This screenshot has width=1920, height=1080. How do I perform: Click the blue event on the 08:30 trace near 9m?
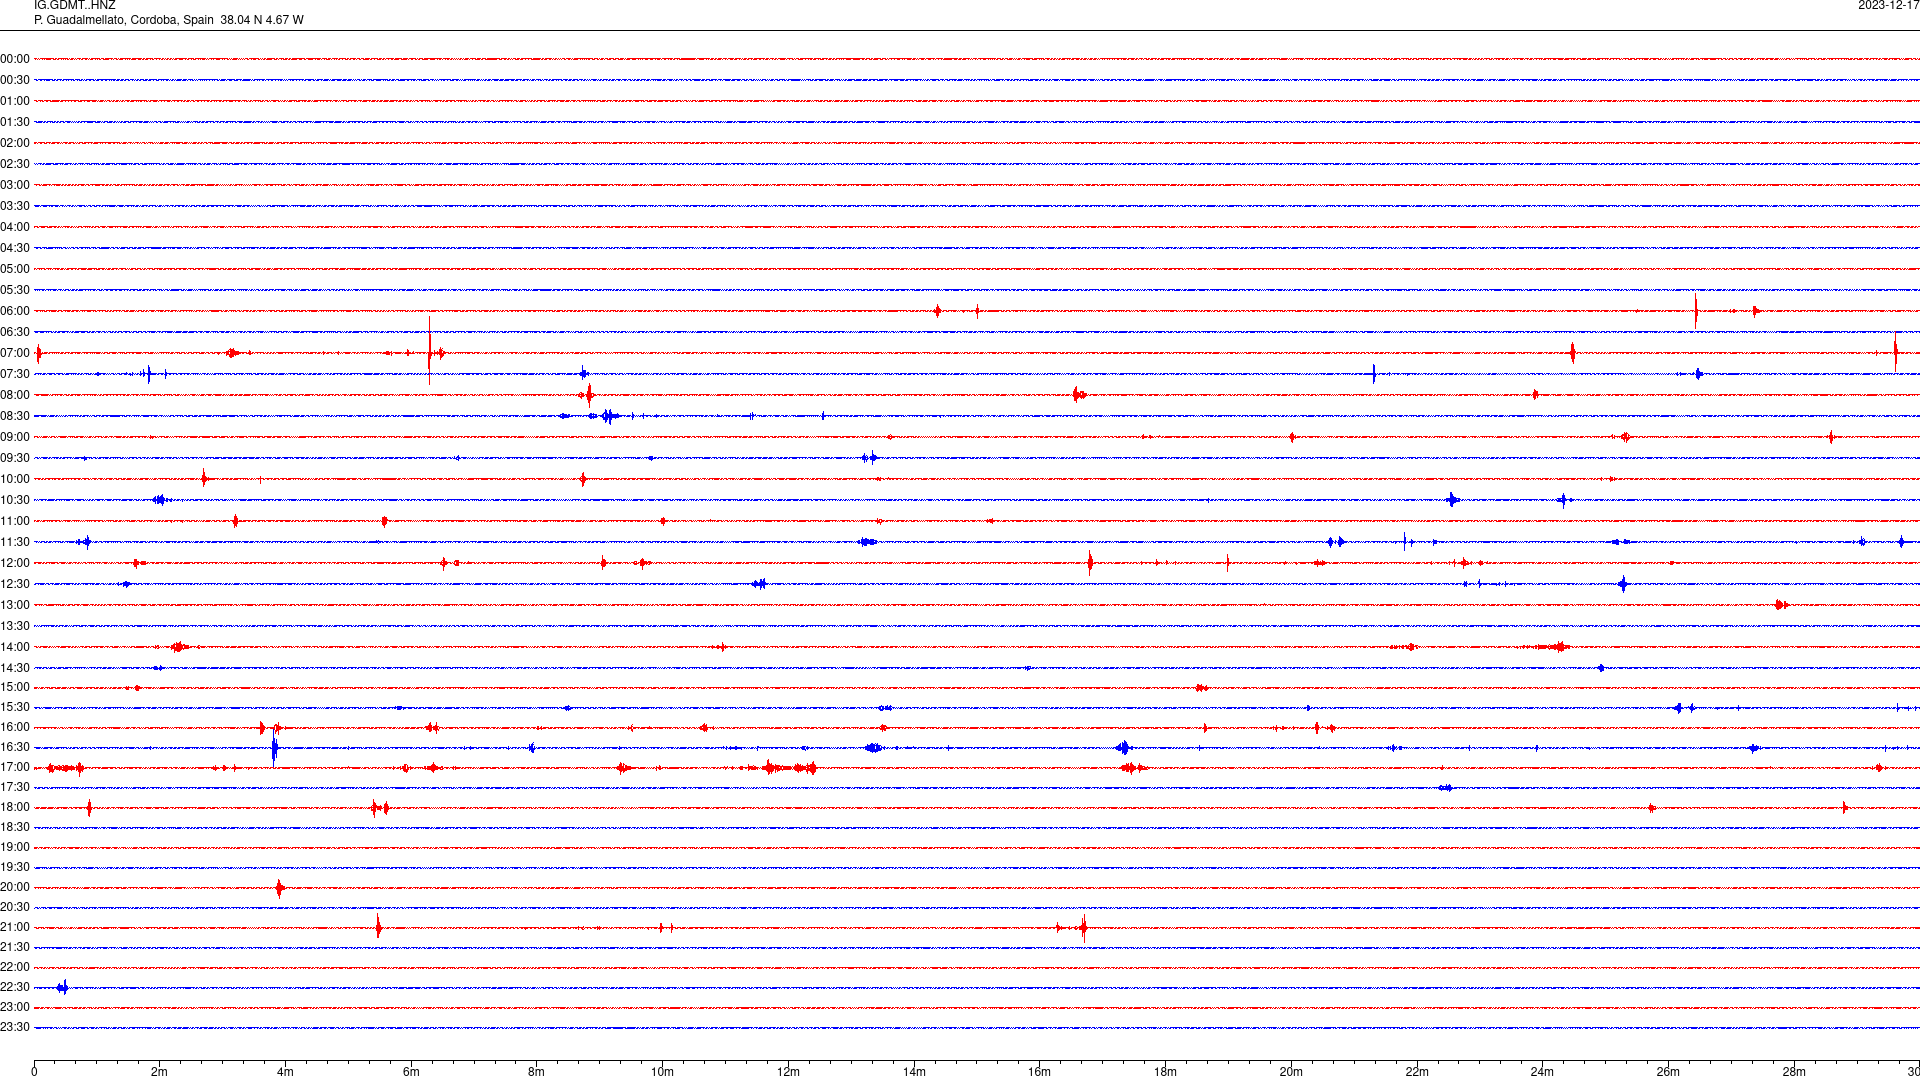tap(608, 416)
